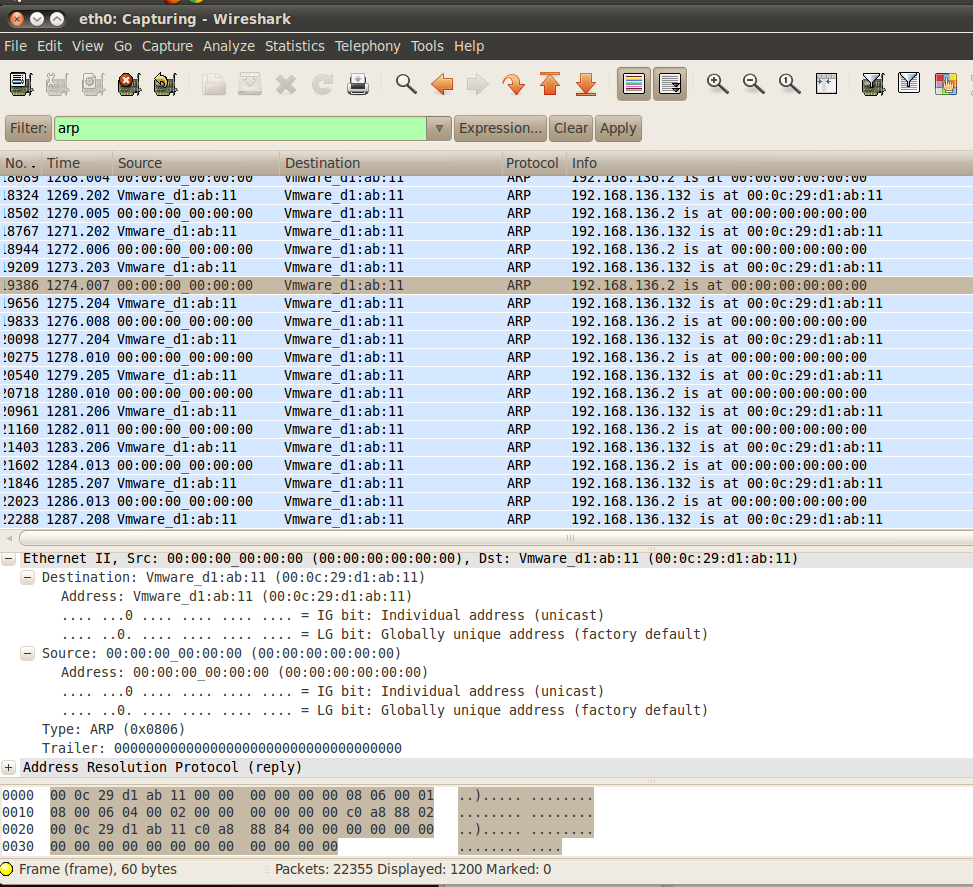
Task: Open coloring rules editor icon
Action: tap(946, 84)
